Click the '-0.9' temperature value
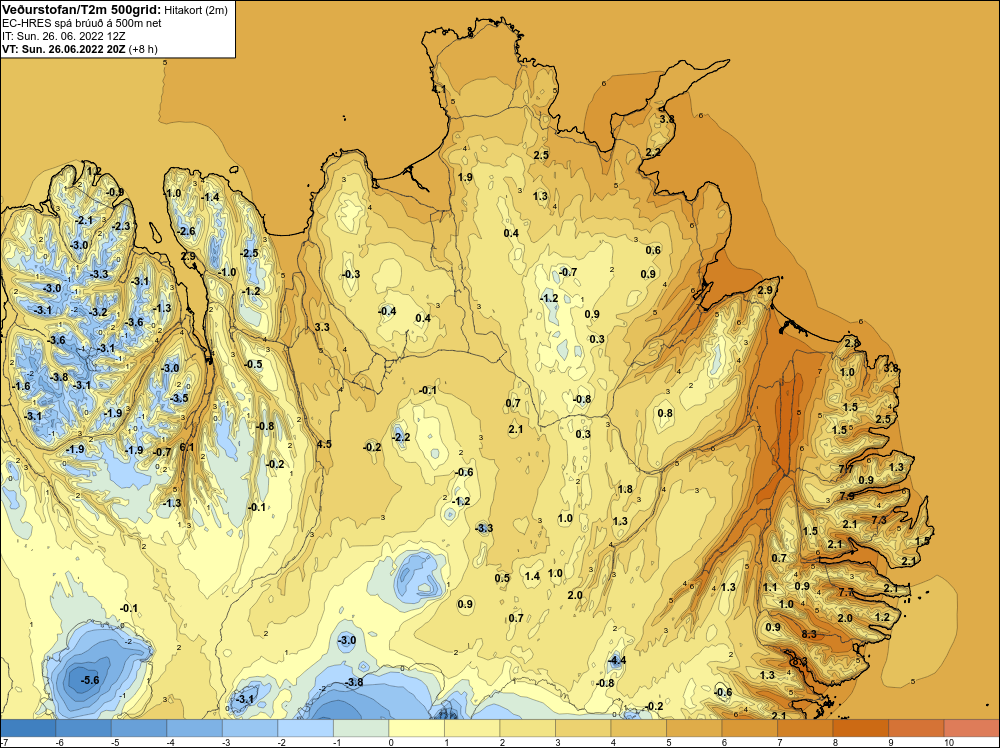The height and width of the screenshot is (748, 1000). coord(115,192)
